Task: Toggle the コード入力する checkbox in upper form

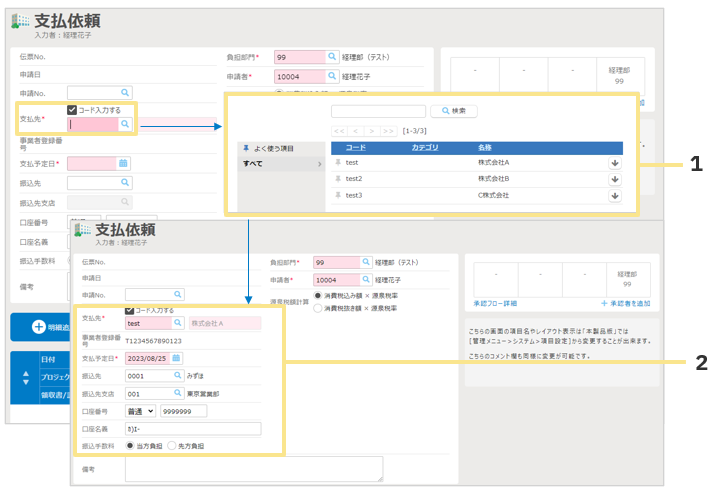Action: coord(73,110)
